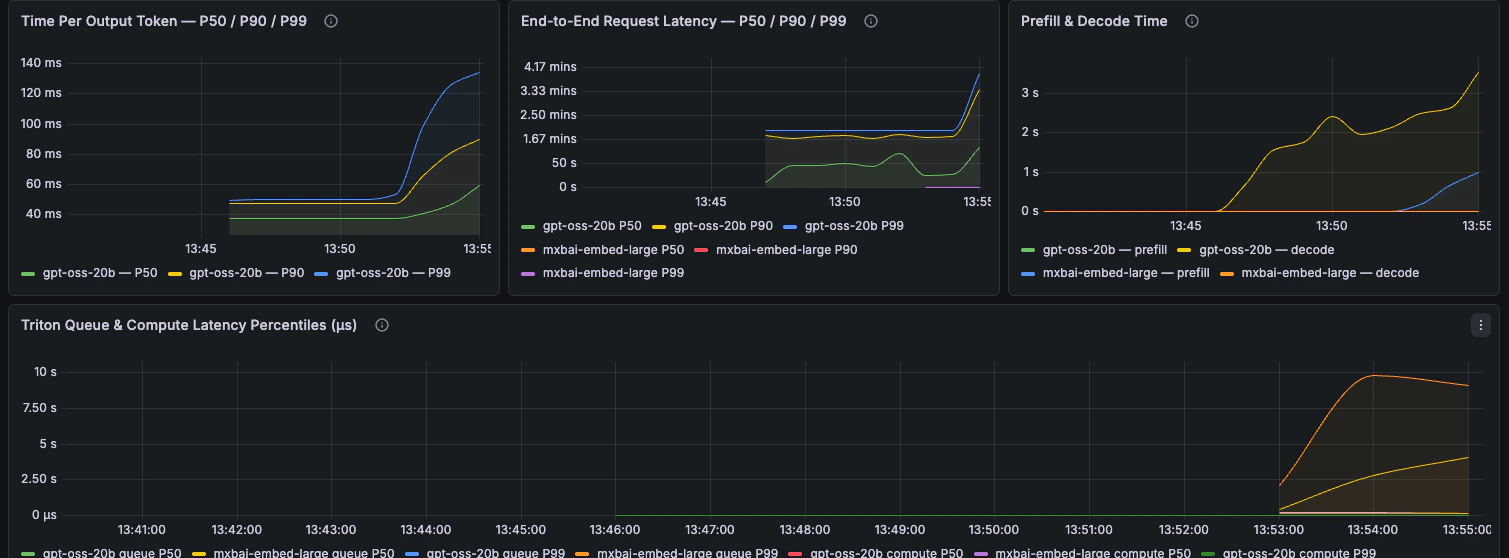Click the 1.67 mins y-axis label
The height and width of the screenshot is (558, 1509).
click(550, 139)
